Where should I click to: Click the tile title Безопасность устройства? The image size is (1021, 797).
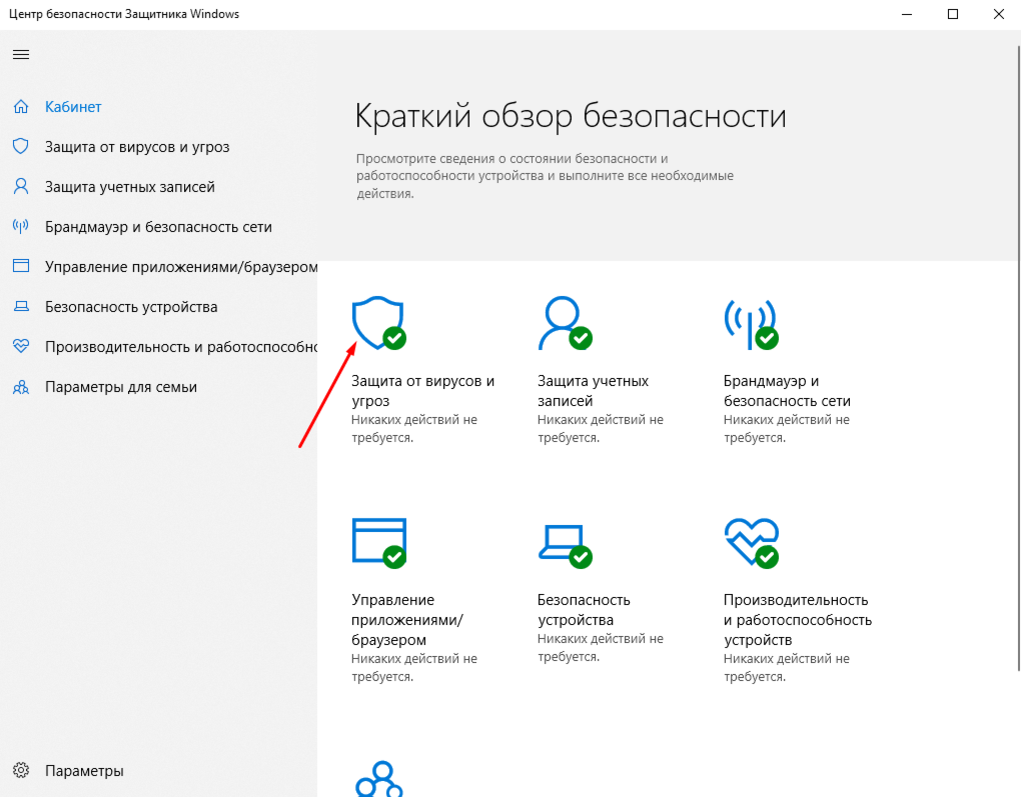point(583,609)
